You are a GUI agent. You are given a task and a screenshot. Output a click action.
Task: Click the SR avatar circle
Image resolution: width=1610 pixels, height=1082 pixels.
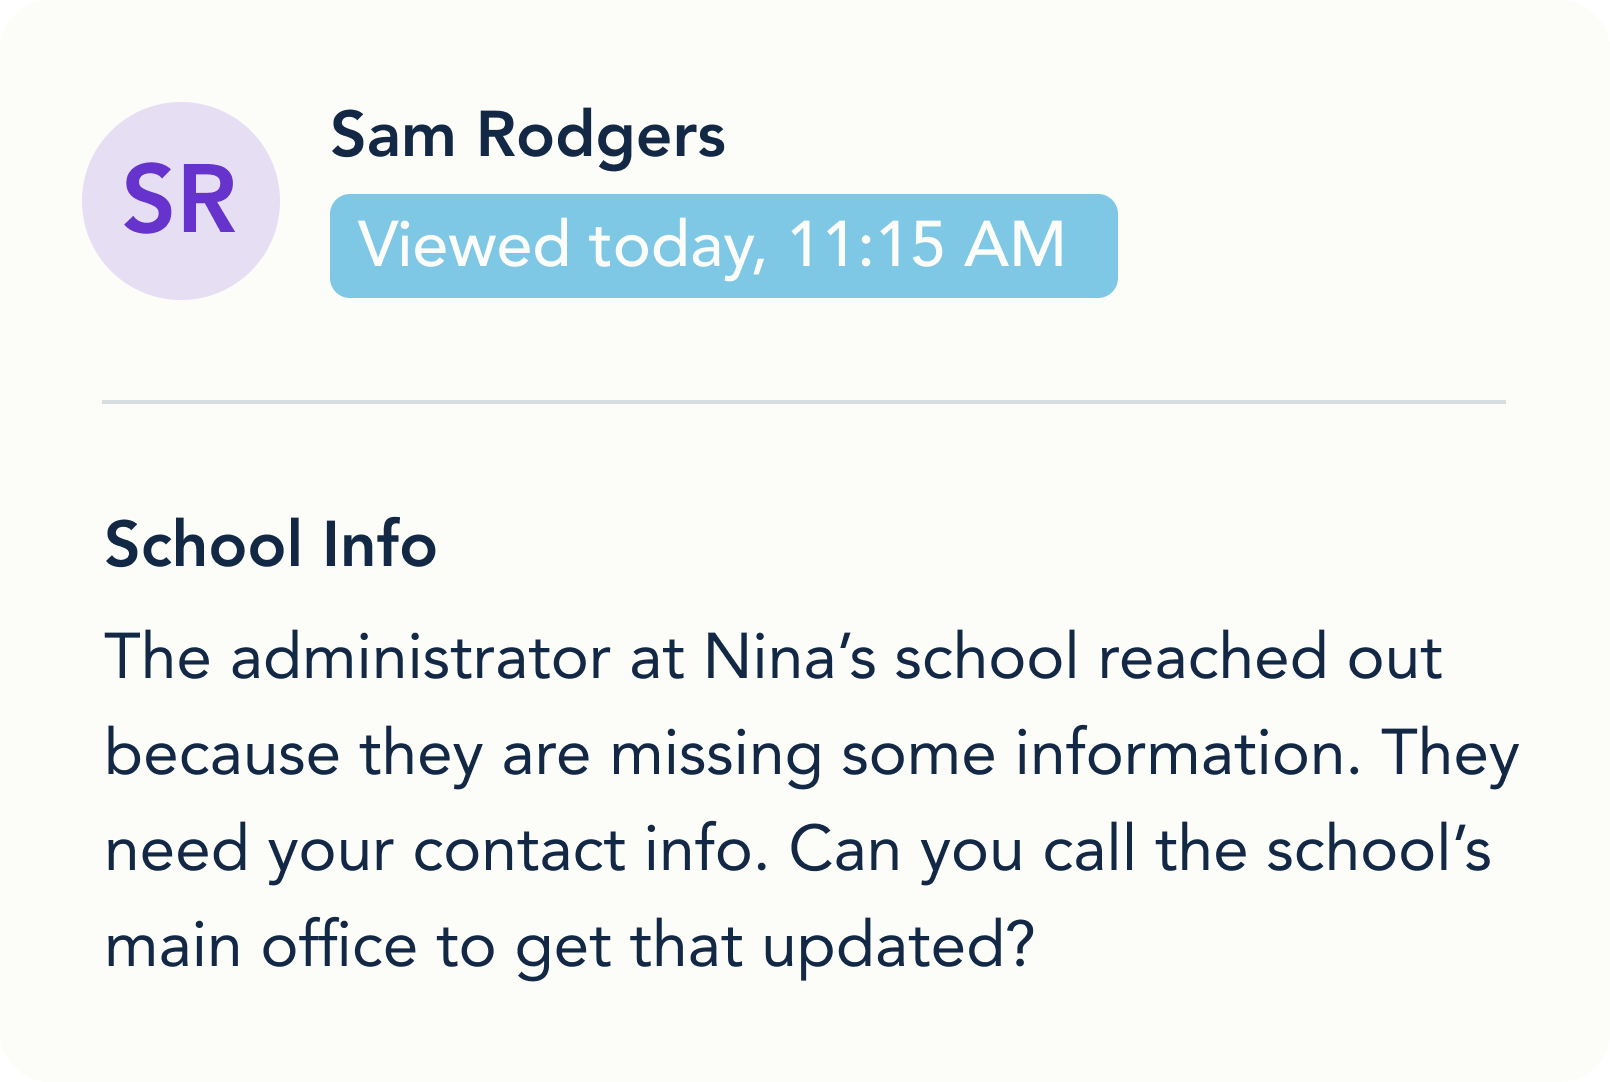[181, 201]
